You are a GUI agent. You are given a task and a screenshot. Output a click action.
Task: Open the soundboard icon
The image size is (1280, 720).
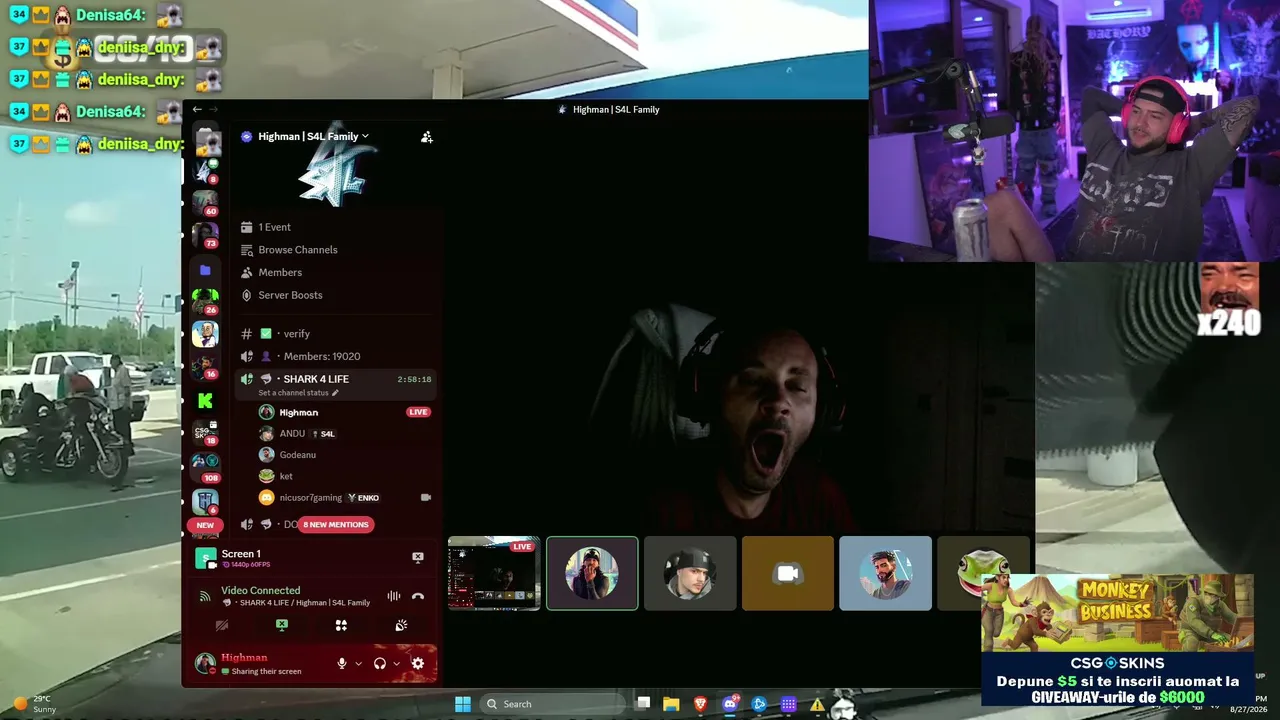[x=401, y=625]
